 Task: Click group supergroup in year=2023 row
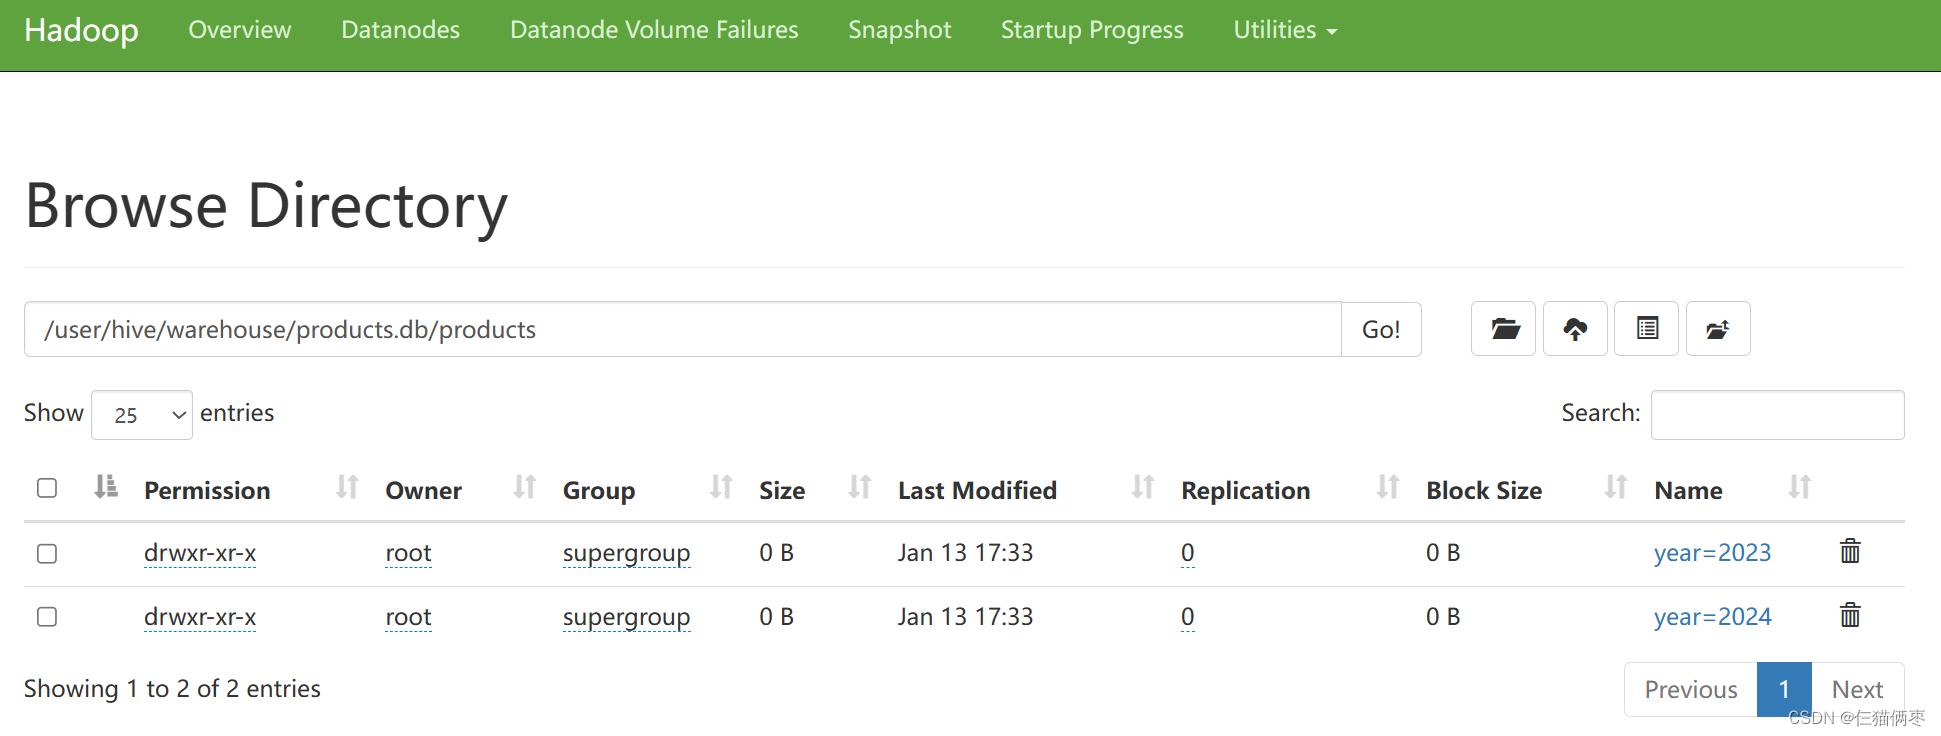(626, 553)
